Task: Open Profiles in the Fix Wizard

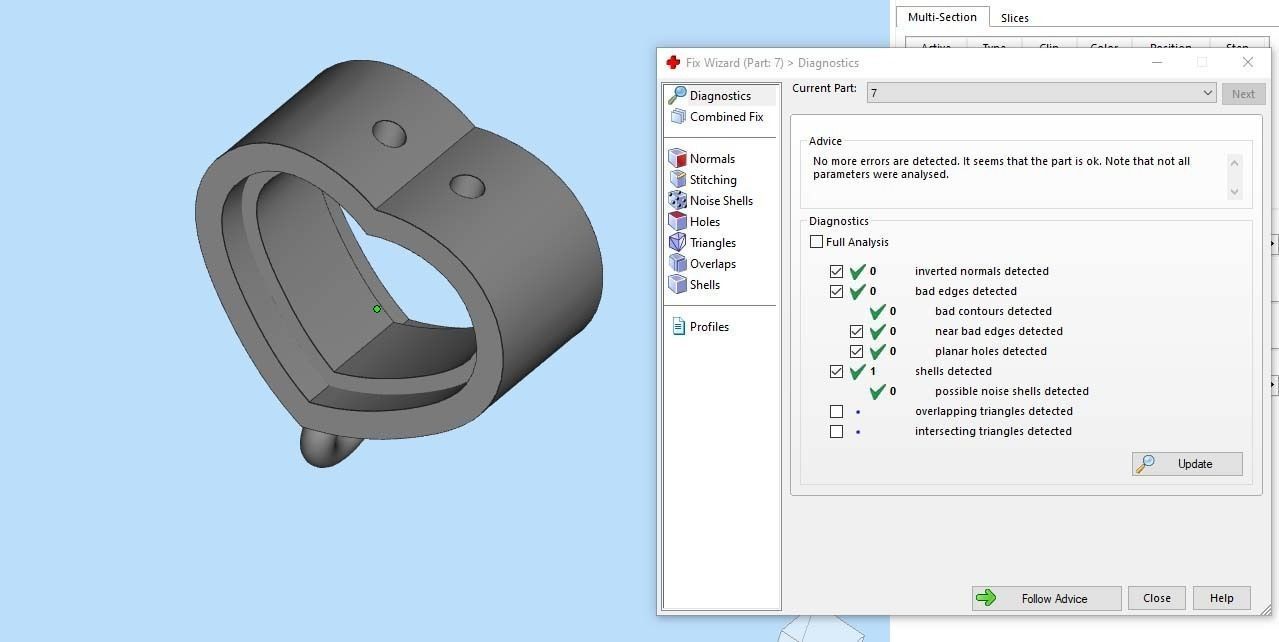Action: 700,327
